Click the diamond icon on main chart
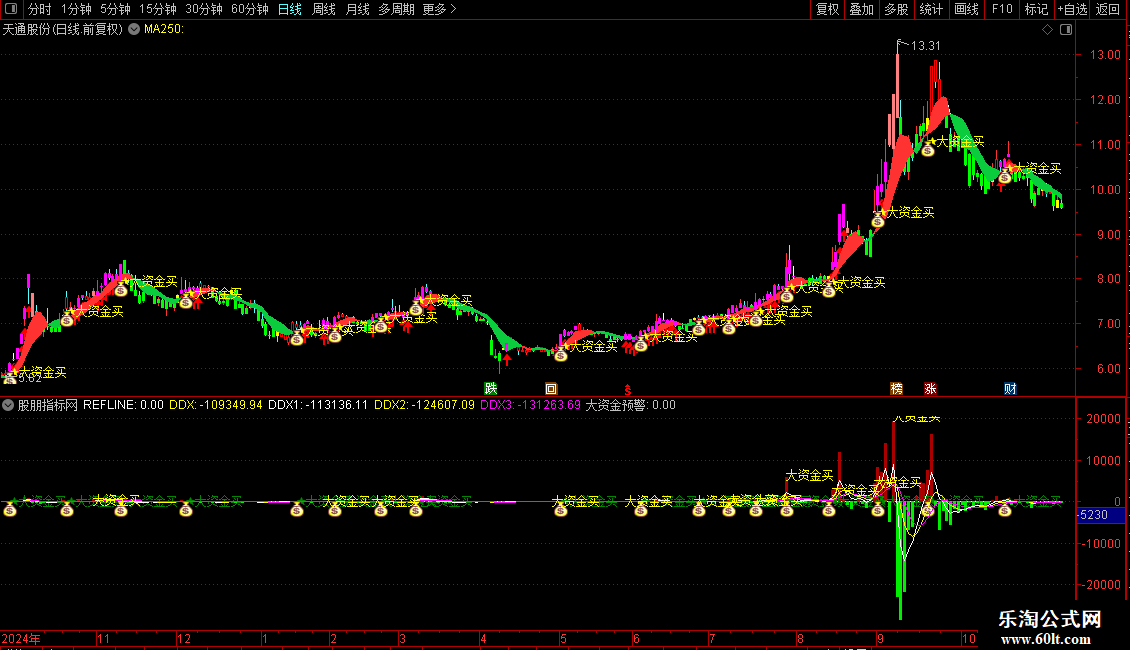Viewport: 1130px width, 650px height. pyautogui.click(x=1047, y=30)
